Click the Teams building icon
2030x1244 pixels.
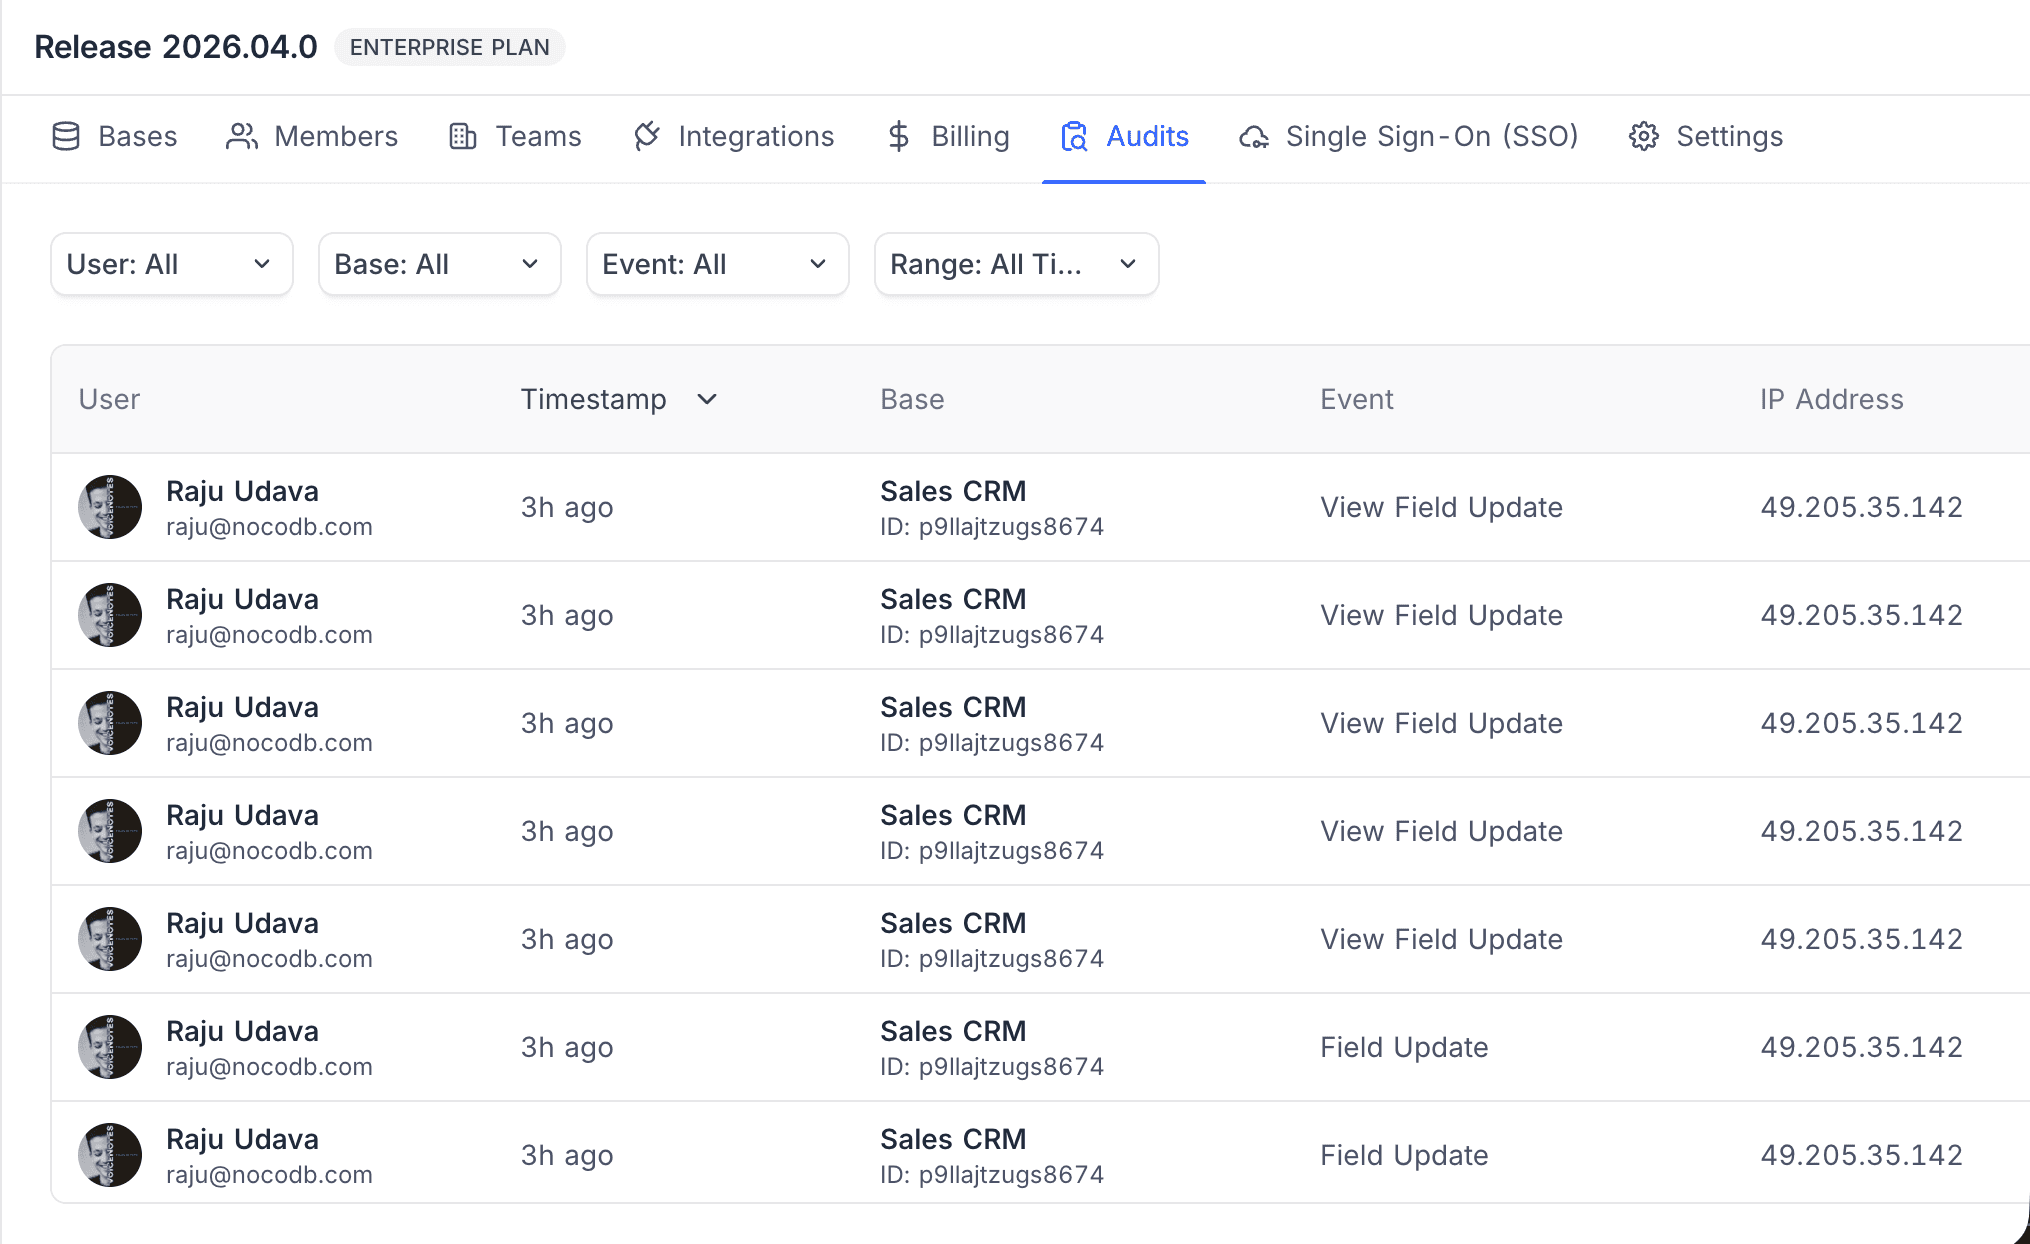pos(462,136)
